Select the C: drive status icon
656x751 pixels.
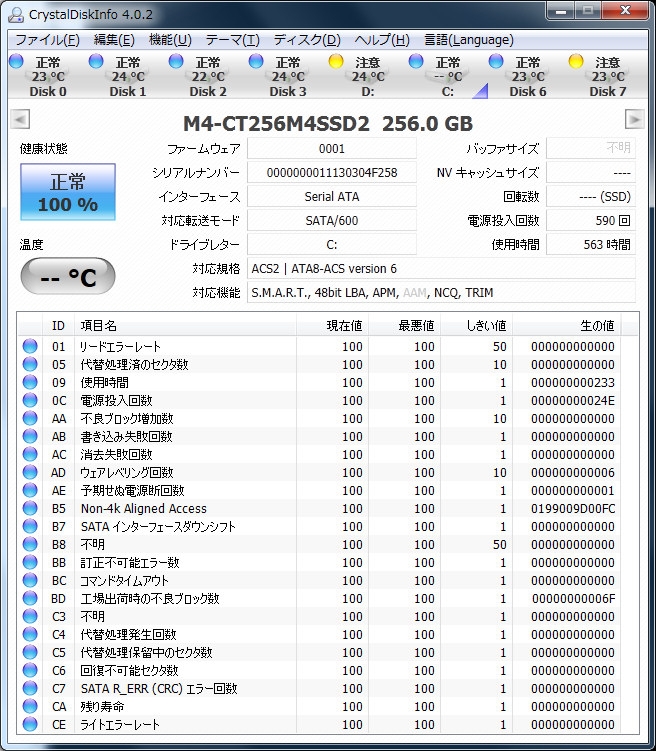point(416,61)
